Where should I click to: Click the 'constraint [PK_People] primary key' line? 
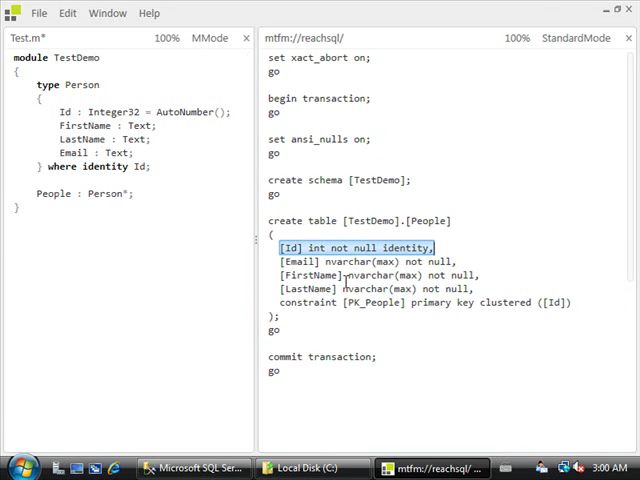[425, 303]
